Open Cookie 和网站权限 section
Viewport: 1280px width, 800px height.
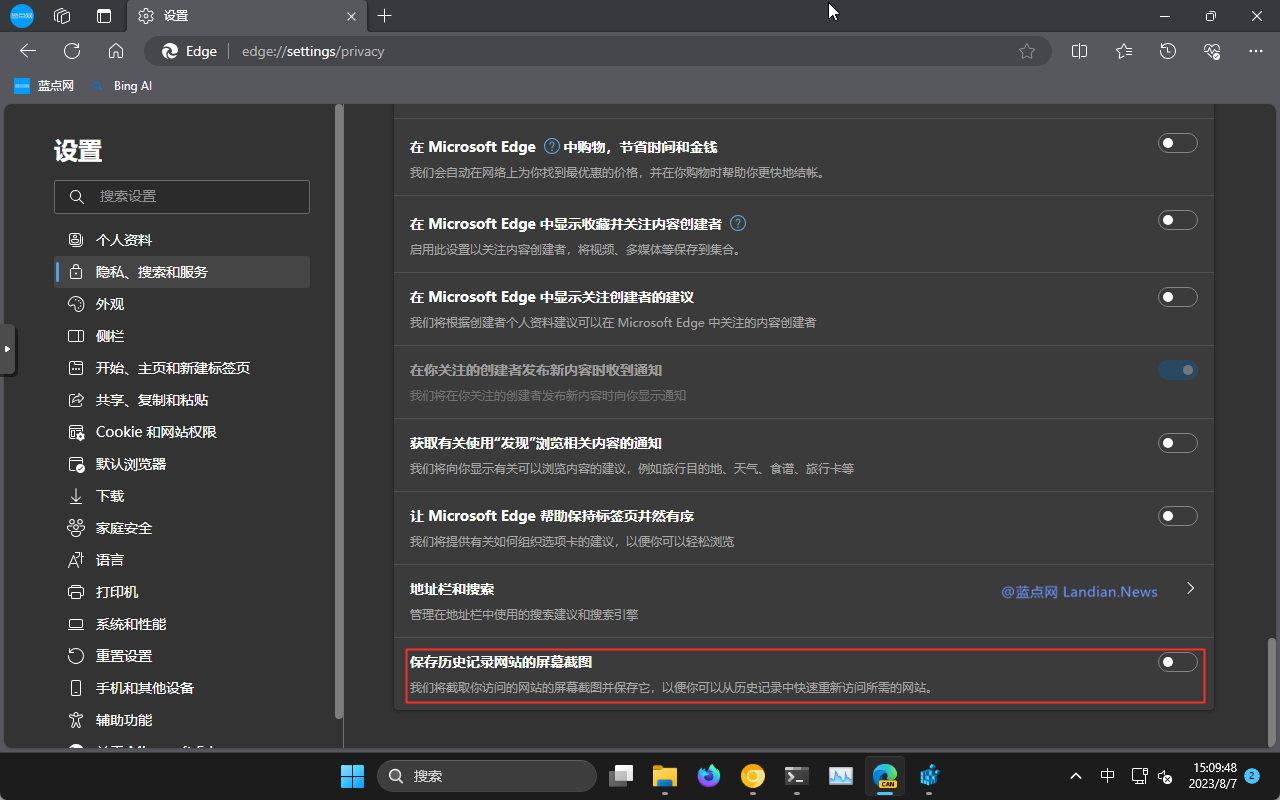point(182,432)
